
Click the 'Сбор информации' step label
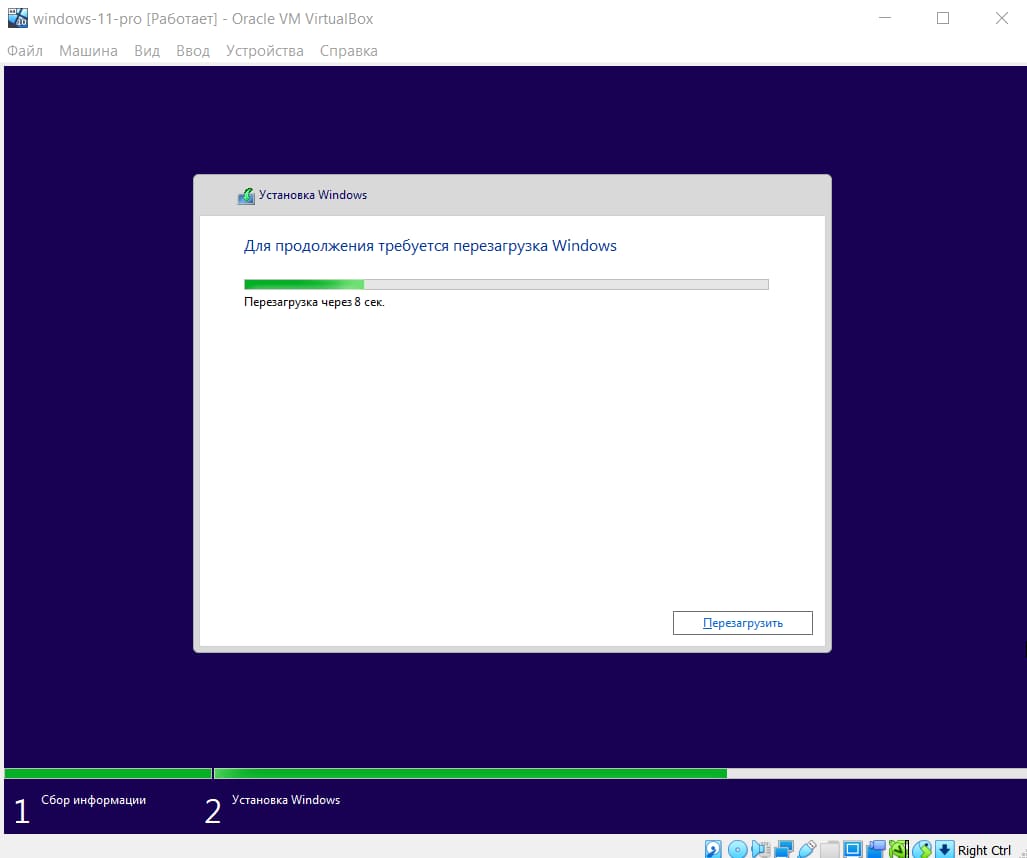(94, 800)
